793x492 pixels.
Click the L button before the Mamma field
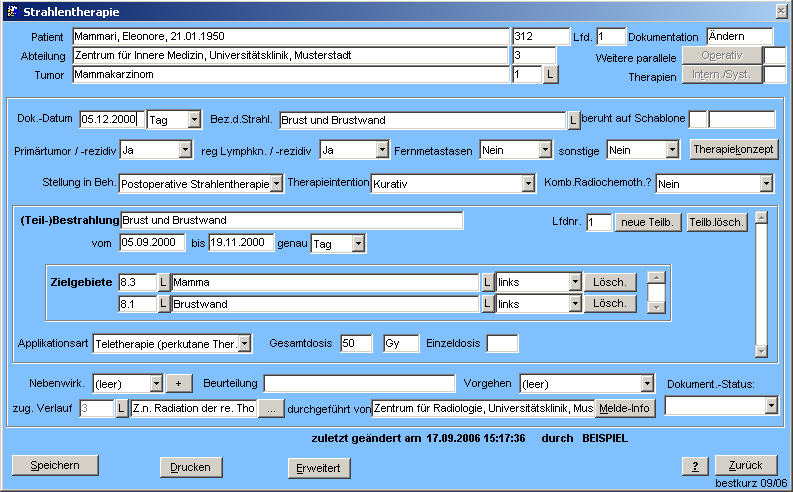click(163, 282)
